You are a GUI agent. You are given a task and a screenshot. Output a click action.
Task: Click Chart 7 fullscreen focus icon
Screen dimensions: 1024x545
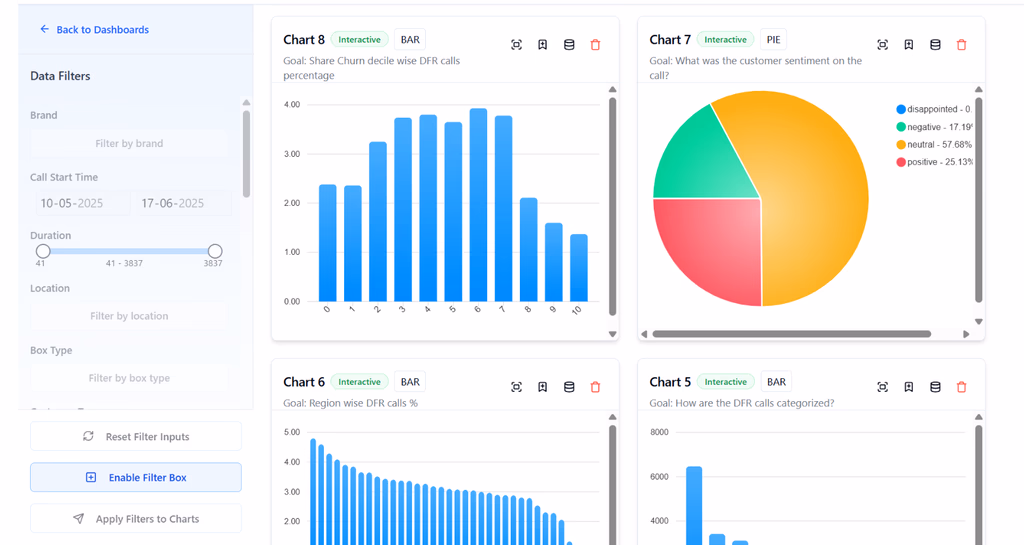(882, 45)
